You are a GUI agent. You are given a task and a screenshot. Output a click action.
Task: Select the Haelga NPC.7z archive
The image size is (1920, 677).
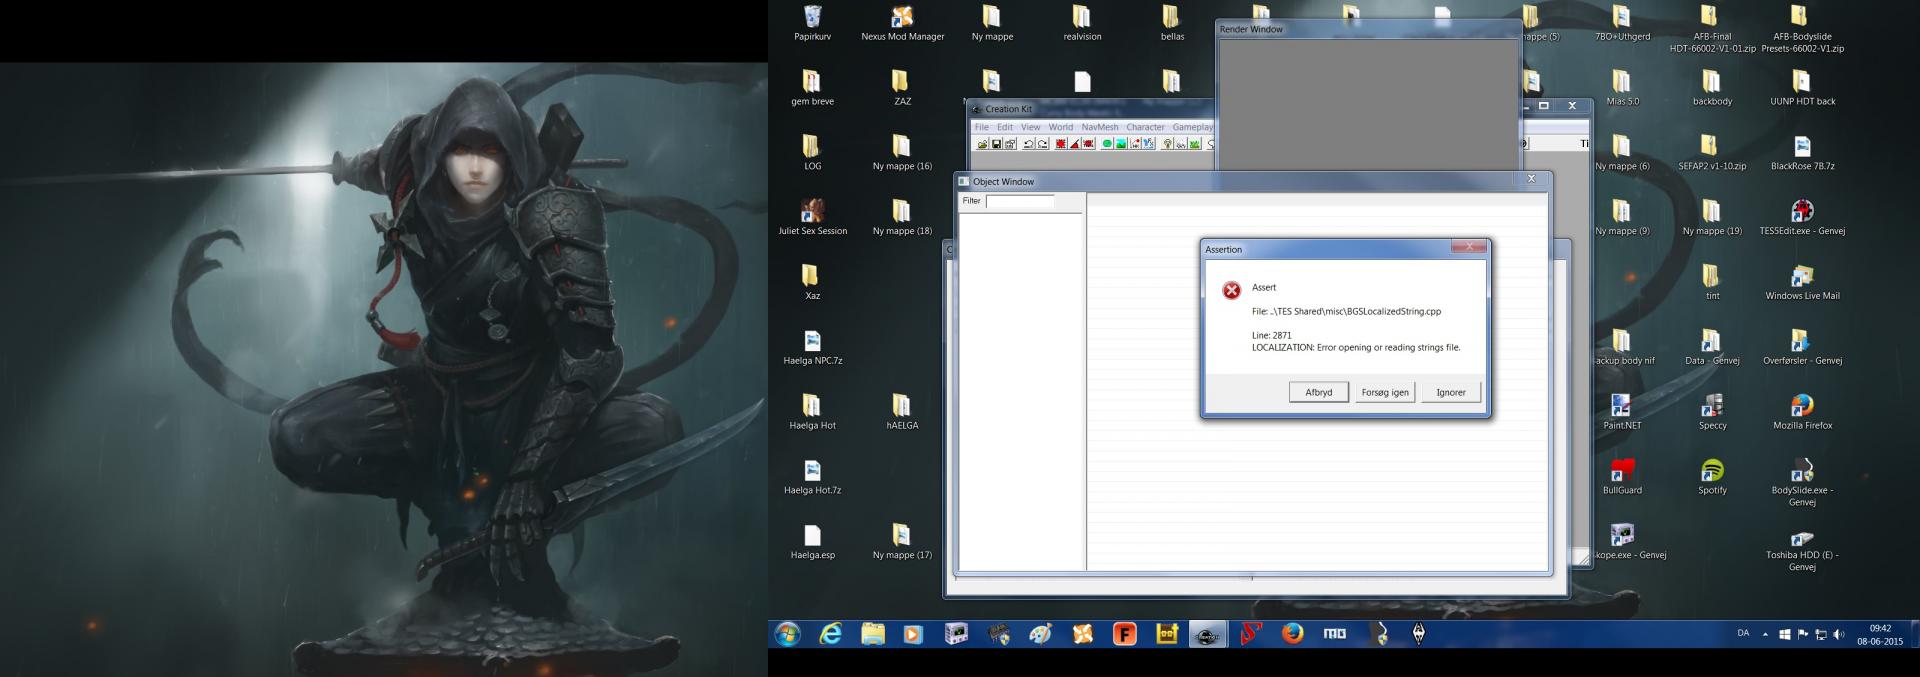pos(812,348)
